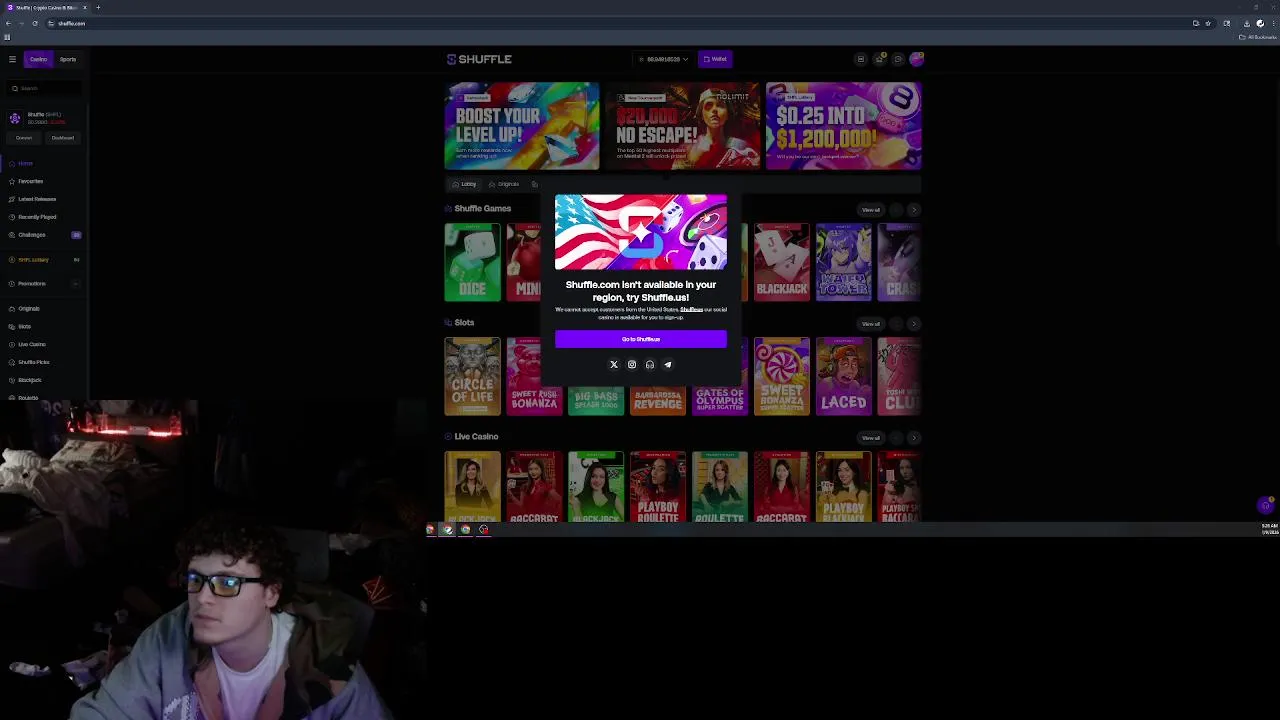Open the Blackjack game tile in Shuffle Games
Screen dimensions: 1280x720
pyautogui.click(x=782, y=262)
